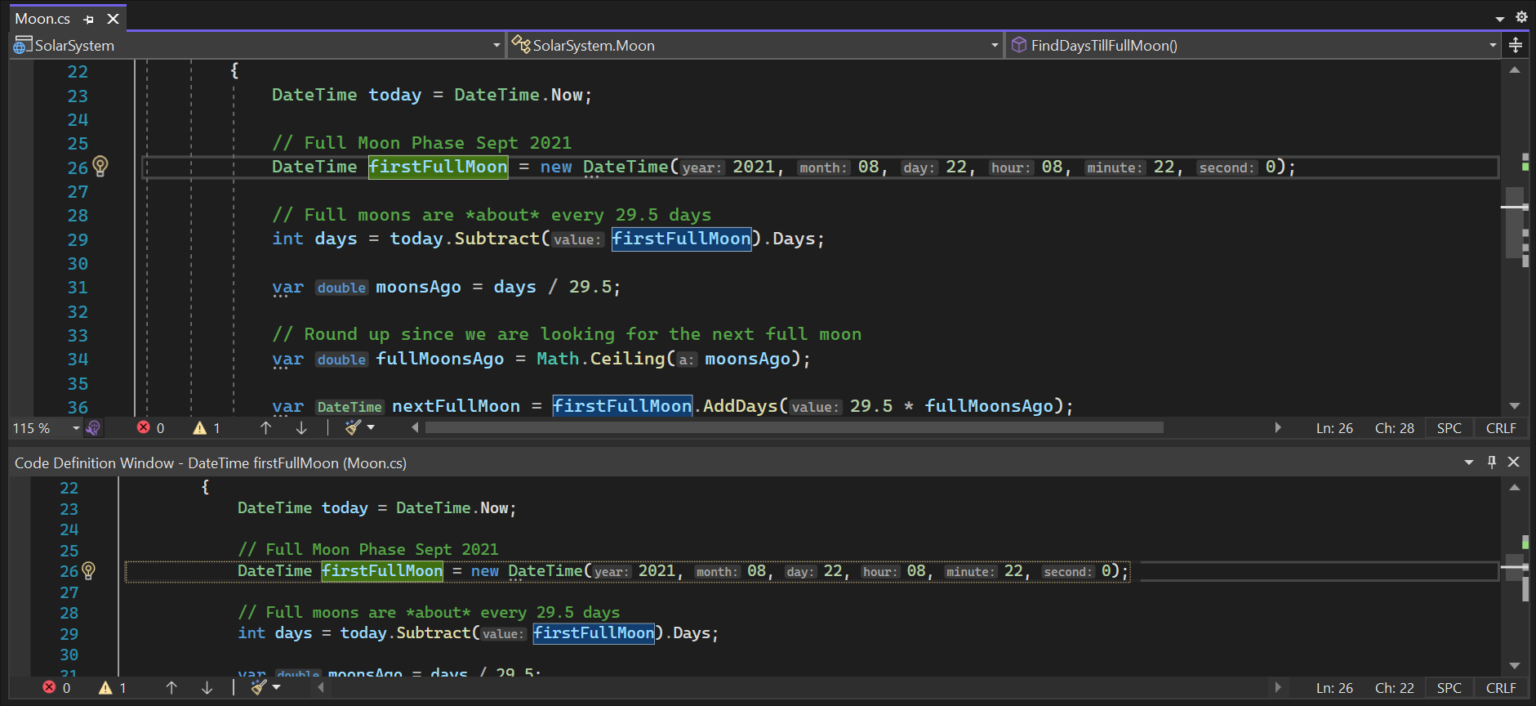Toggle the pin on the Moon.cs tab

(88, 17)
